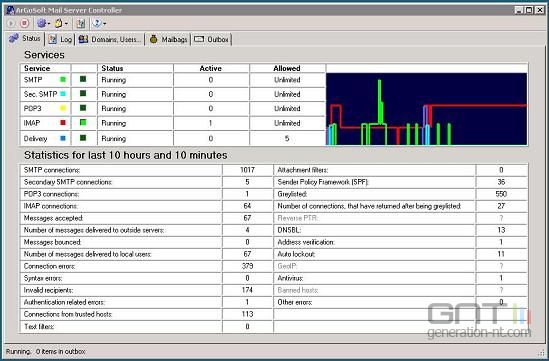The image size is (549, 361).
Task: Click the services activity graph
Action: [426, 109]
